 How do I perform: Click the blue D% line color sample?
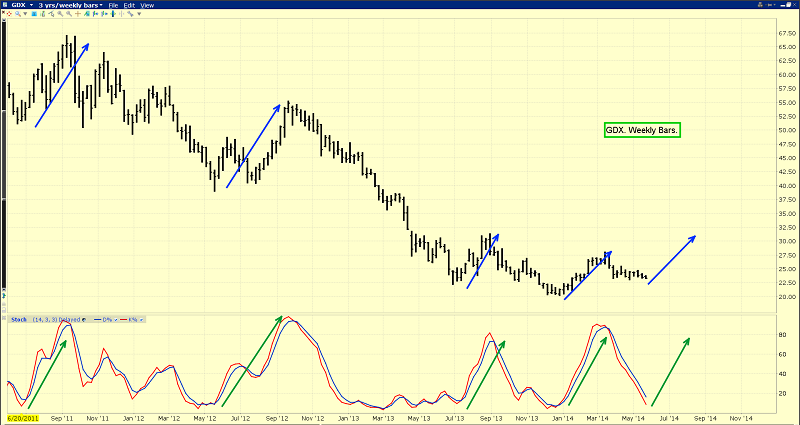coord(97,319)
